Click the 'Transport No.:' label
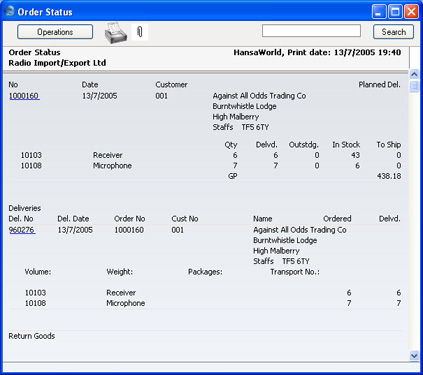The image size is (423, 375). coord(295,272)
